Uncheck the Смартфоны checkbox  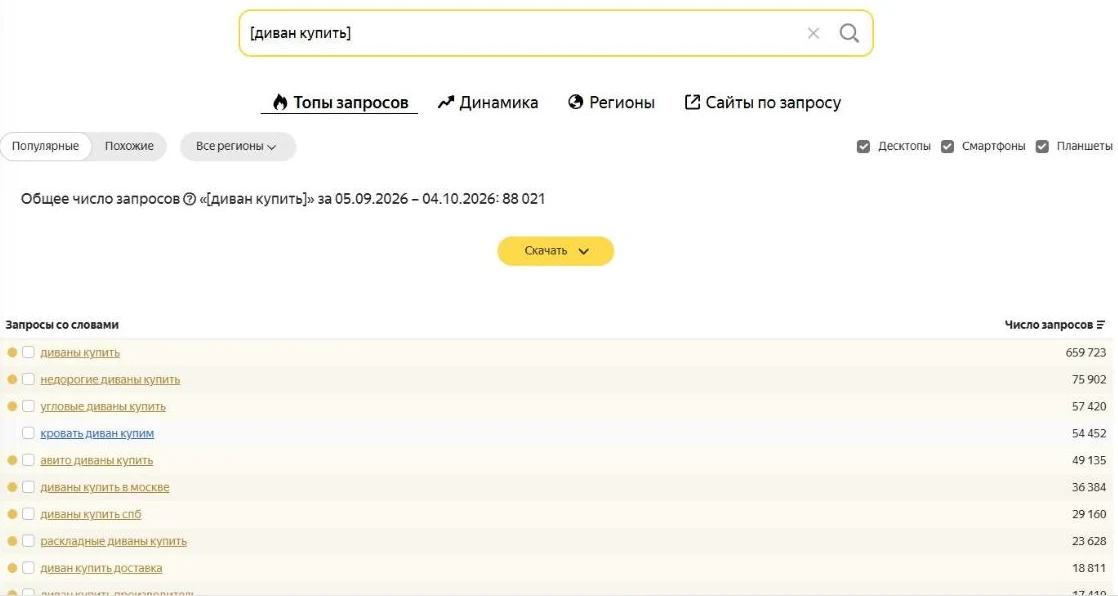(x=947, y=146)
